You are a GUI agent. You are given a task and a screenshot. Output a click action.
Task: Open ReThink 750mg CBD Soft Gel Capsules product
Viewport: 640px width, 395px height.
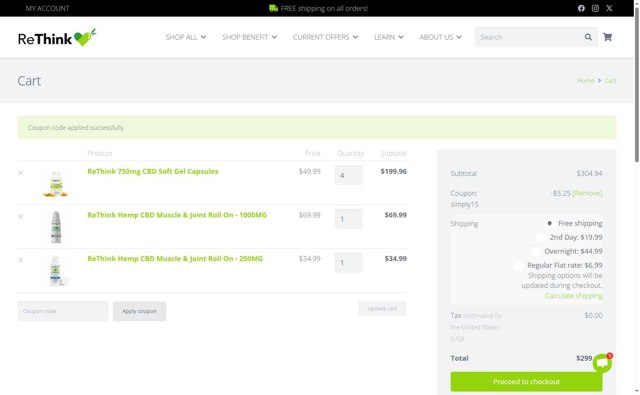[153, 171]
